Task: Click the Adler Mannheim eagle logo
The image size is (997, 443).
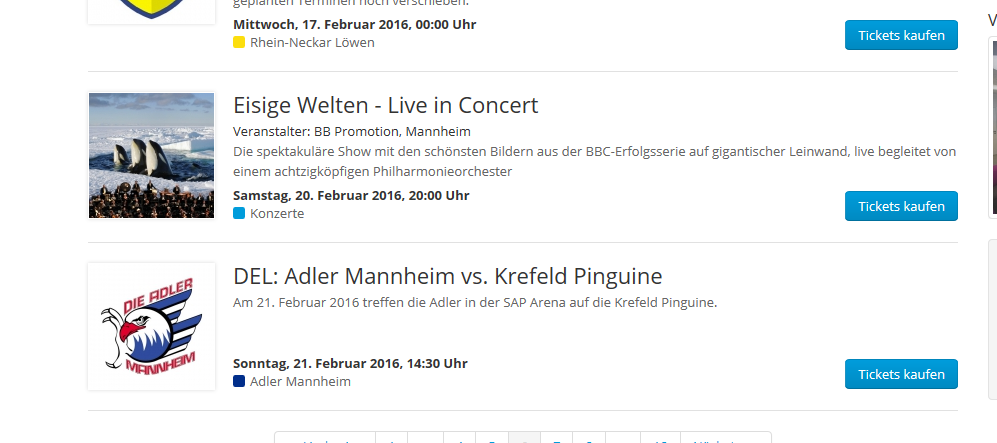Action: (x=152, y=326)
